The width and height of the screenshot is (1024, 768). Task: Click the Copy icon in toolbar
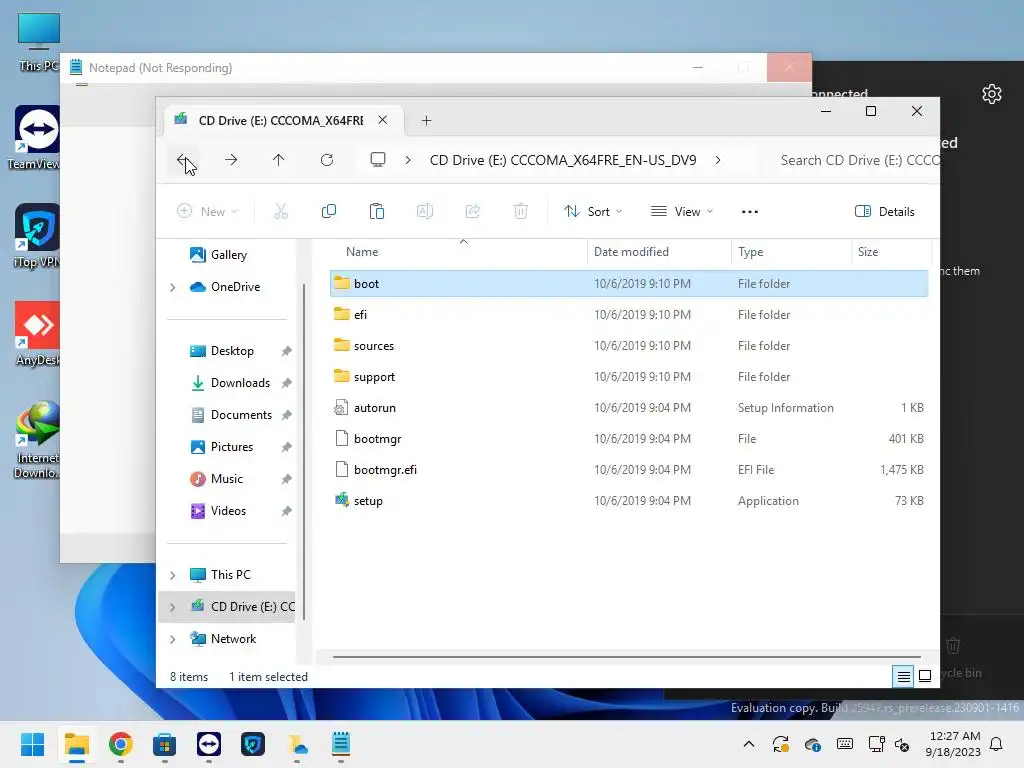[x=328, y=212]
